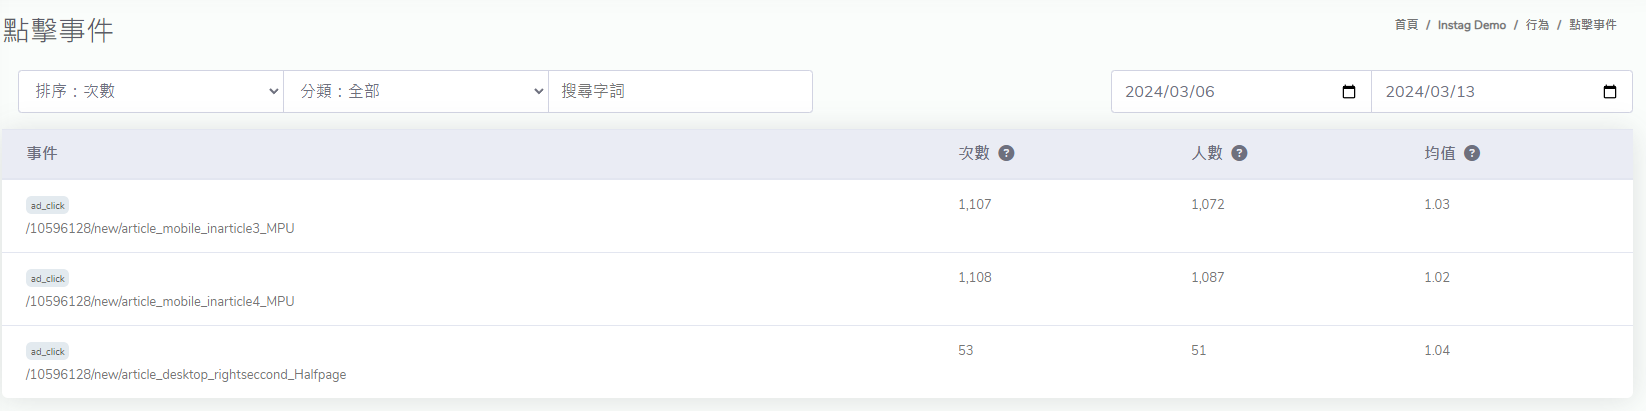This screenshot has height=411, width=1646.
Task: Click the 人數 column header
Action: coord(1206,153)
